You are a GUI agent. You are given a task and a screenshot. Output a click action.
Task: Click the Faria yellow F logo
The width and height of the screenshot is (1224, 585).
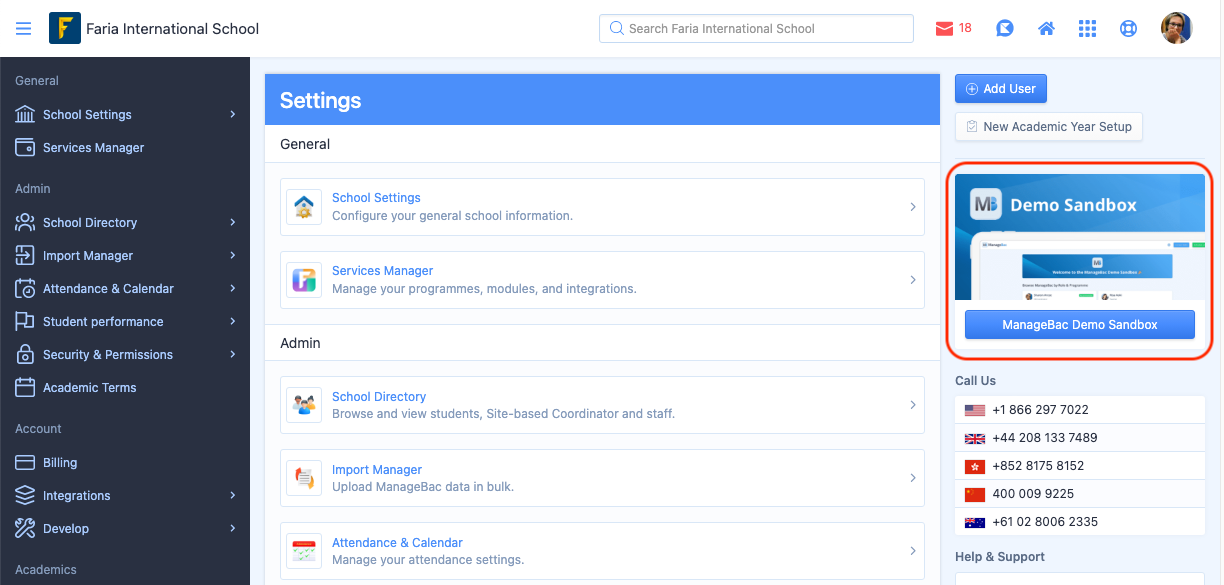click(x=65, y=28)
